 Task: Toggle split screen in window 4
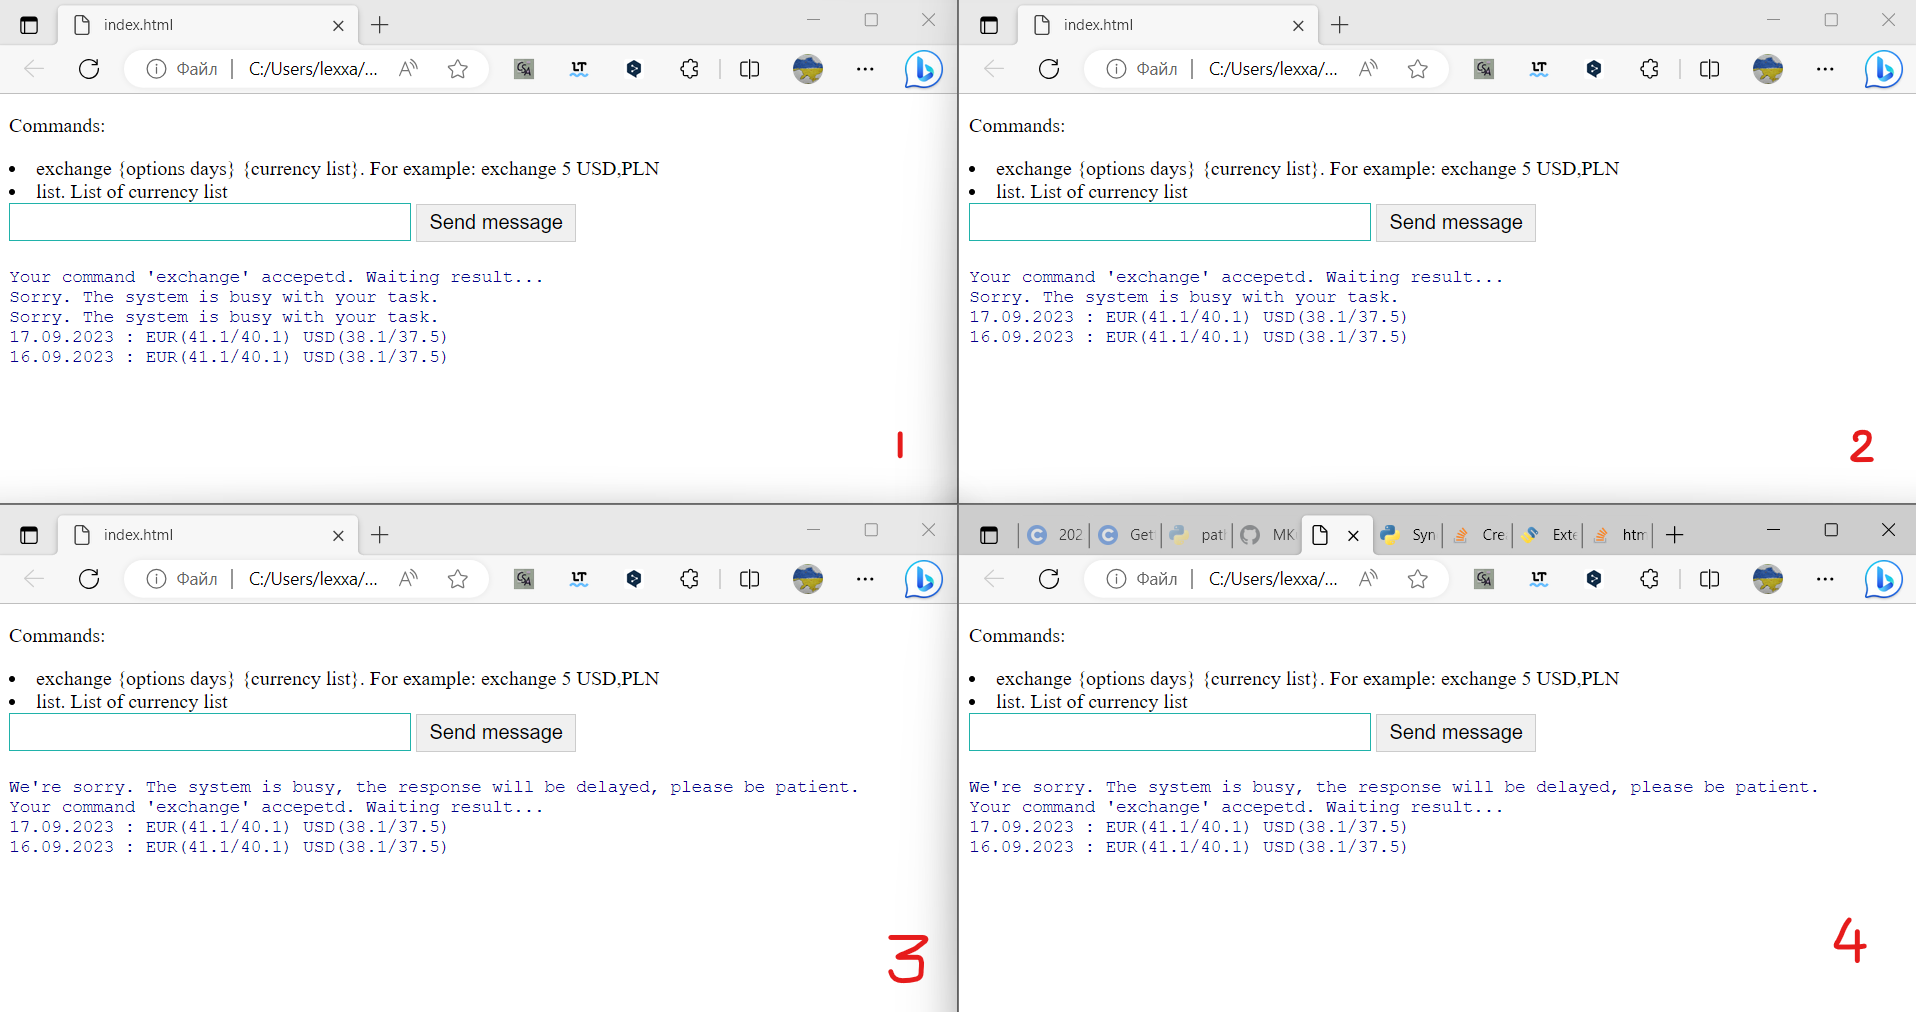(1709, 579)
